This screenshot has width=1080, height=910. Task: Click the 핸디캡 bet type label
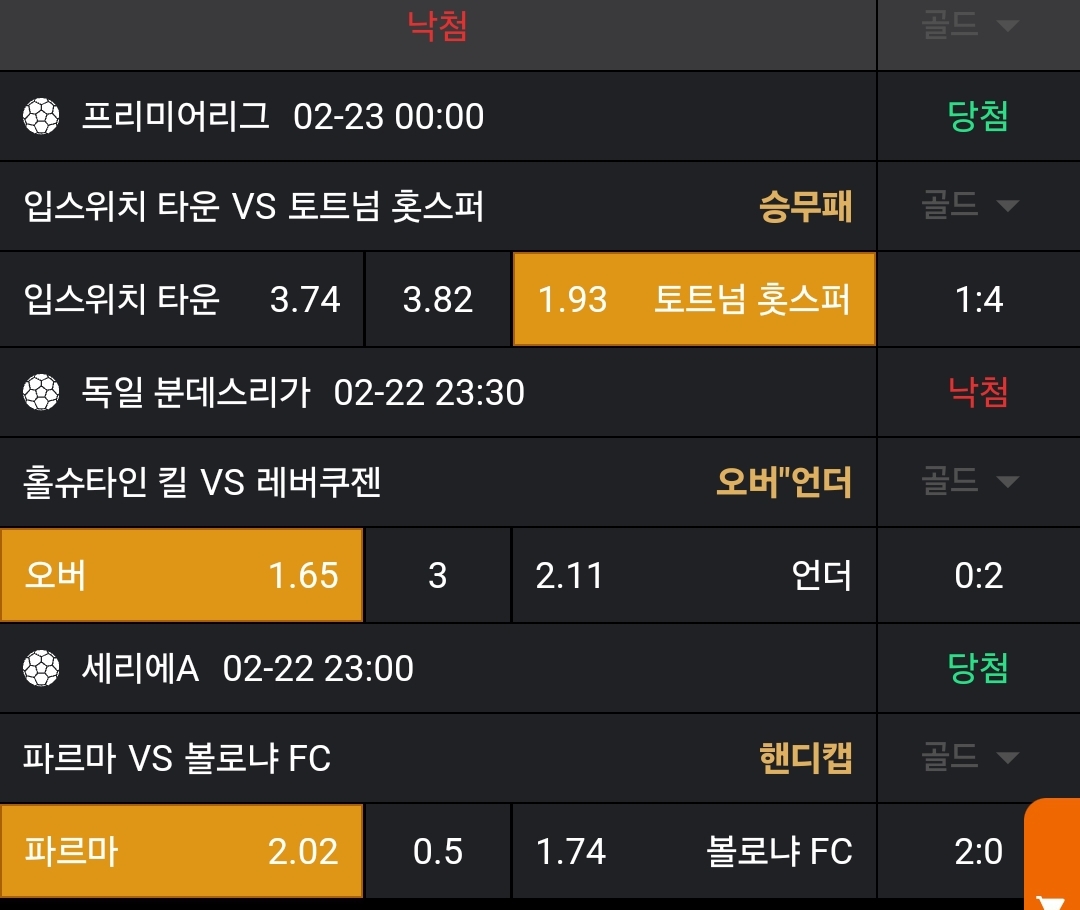coord(805,758)
